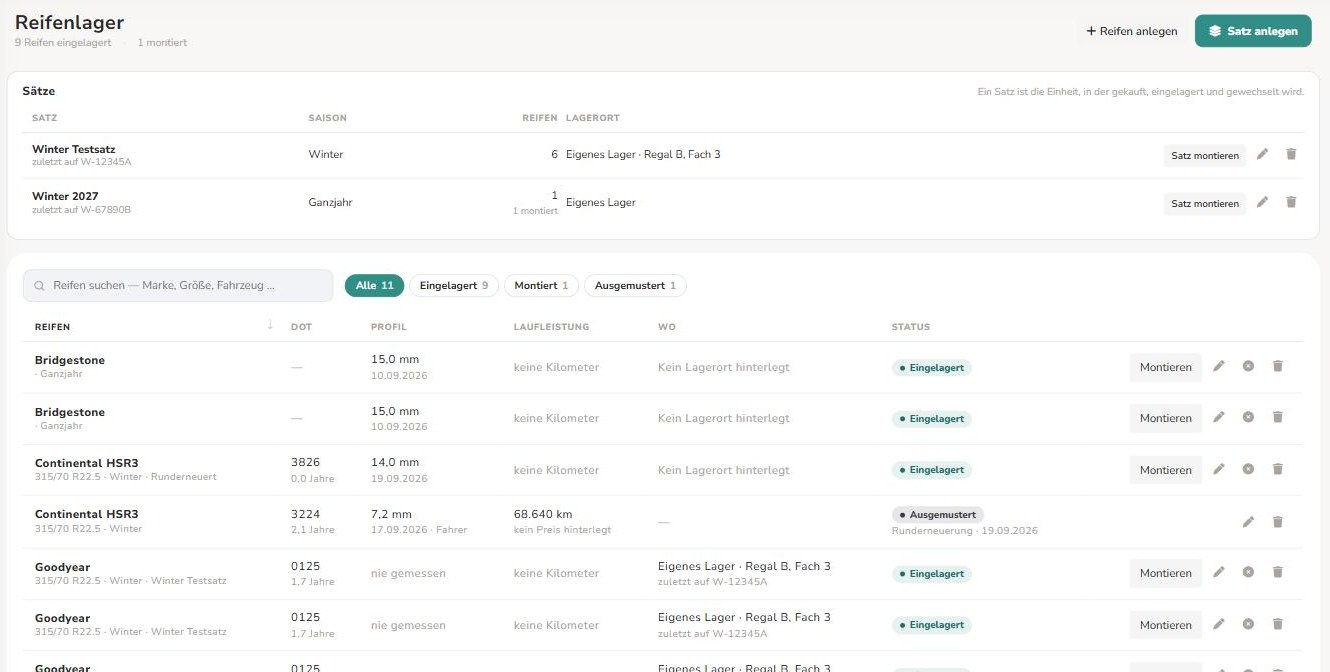Click the LAGERORT header in Sätze table
The width and height of the screenshot is (1330, 672).
tap(593, 118)
